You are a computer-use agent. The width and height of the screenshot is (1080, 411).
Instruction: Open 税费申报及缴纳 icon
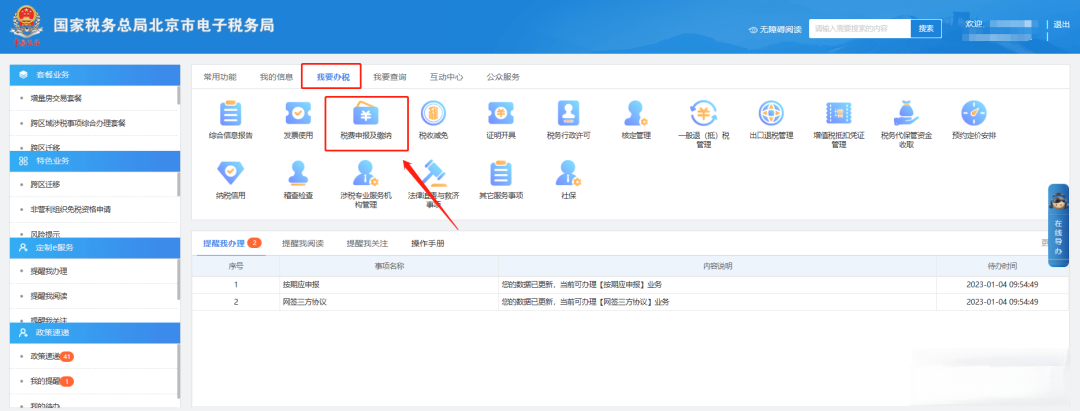coord(366,113)
